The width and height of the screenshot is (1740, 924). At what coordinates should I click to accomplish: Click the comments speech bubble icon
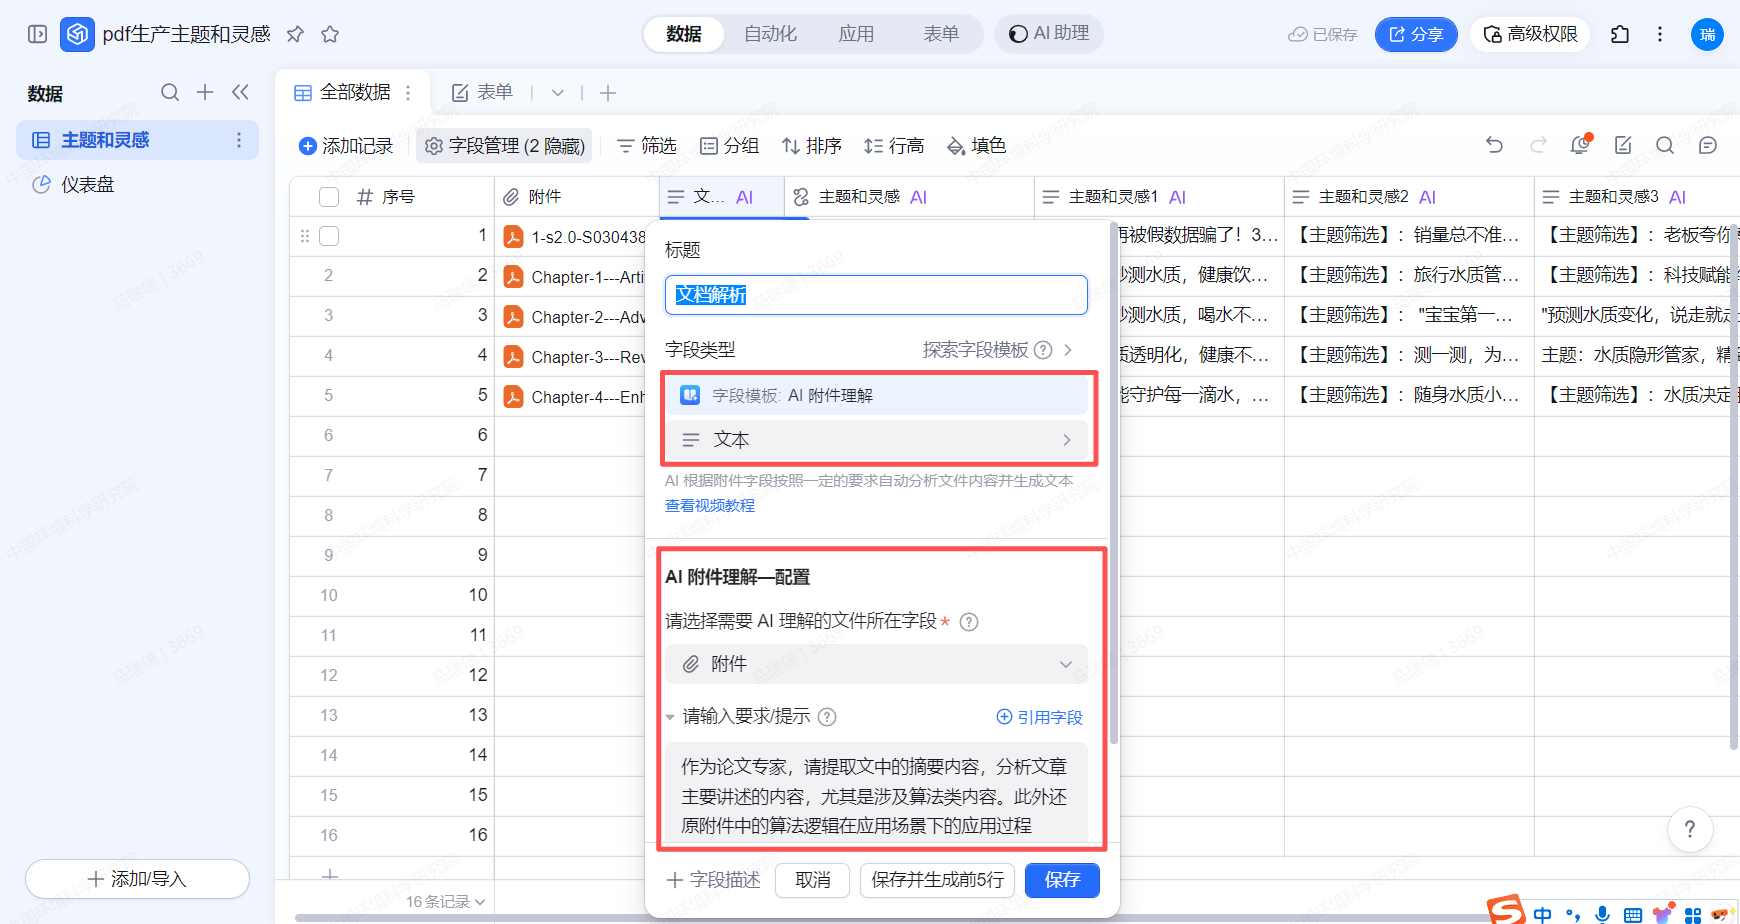tap(1708, 145)
